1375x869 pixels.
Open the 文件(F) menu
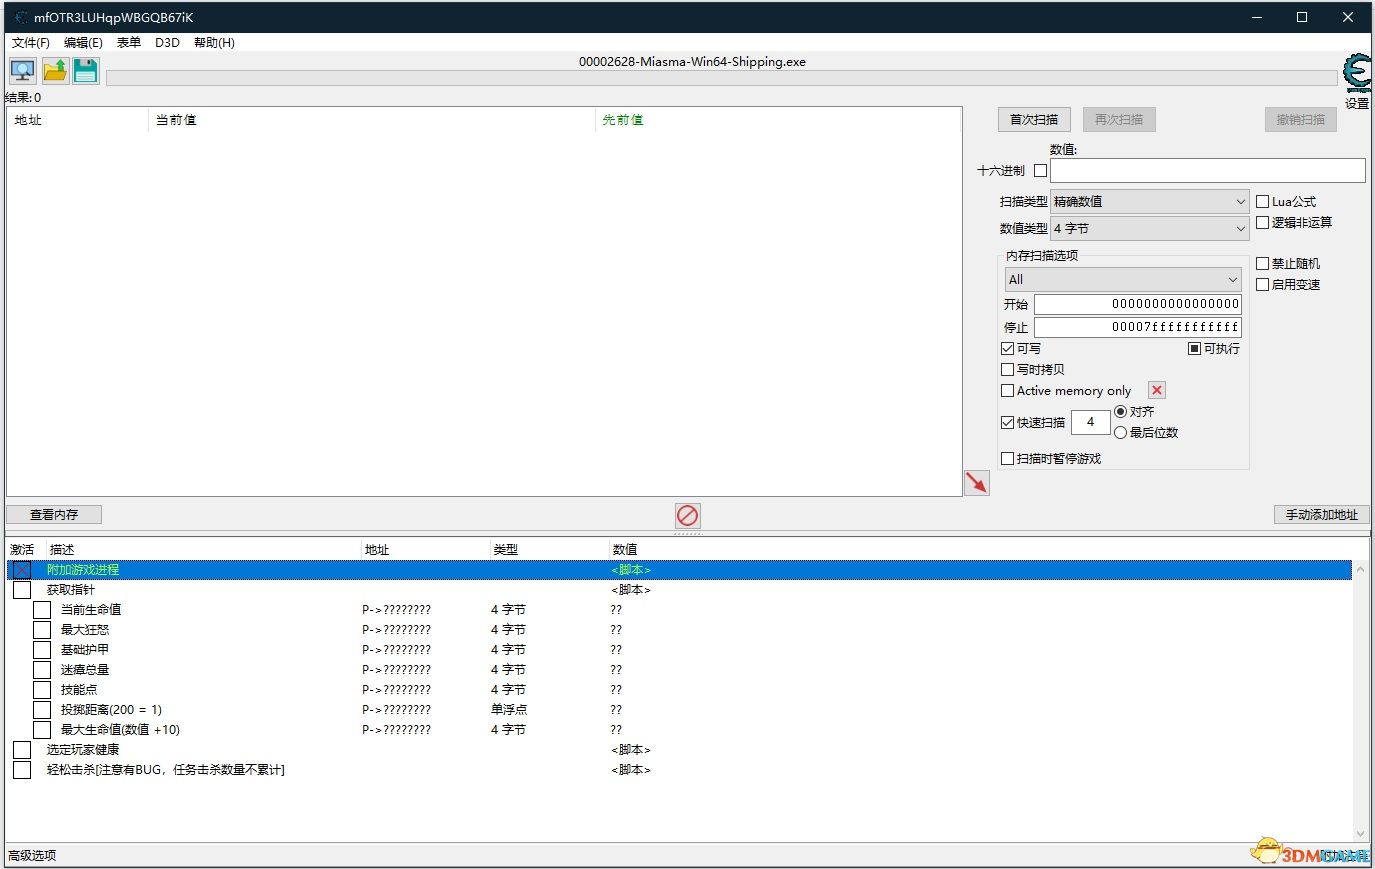(31, 42)
